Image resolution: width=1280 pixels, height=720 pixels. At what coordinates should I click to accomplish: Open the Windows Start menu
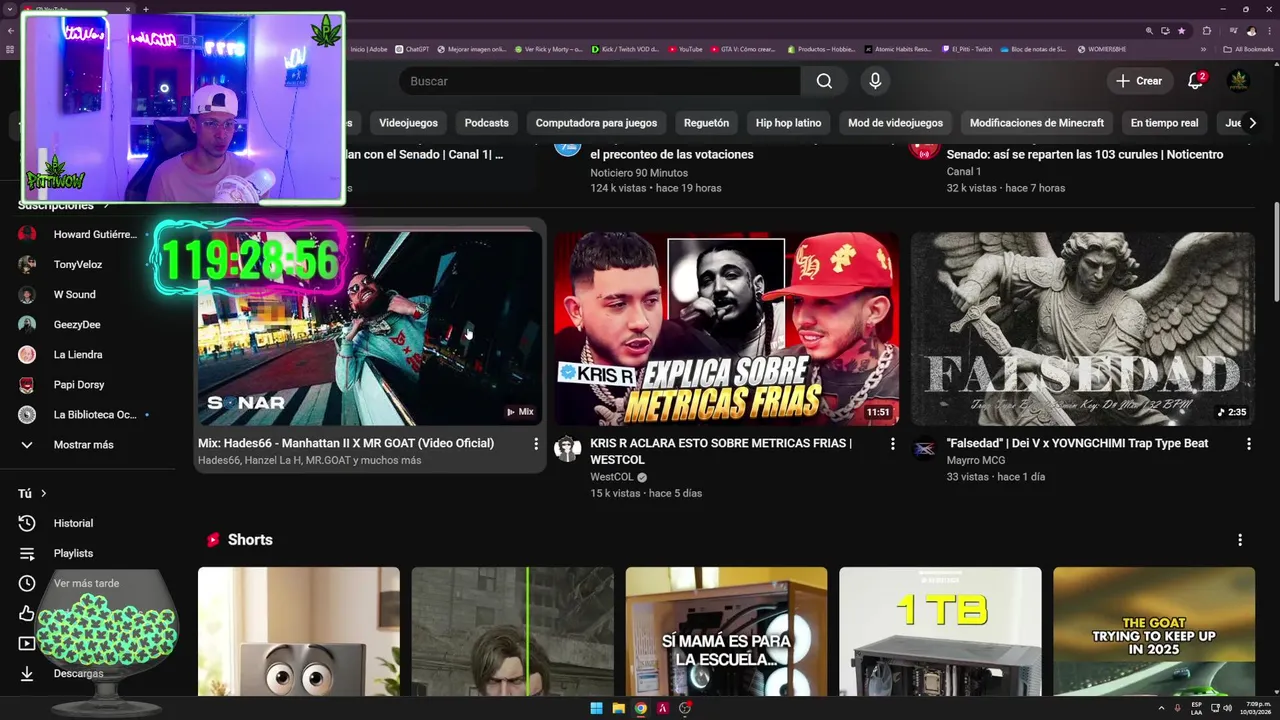[x=596, y=708]
